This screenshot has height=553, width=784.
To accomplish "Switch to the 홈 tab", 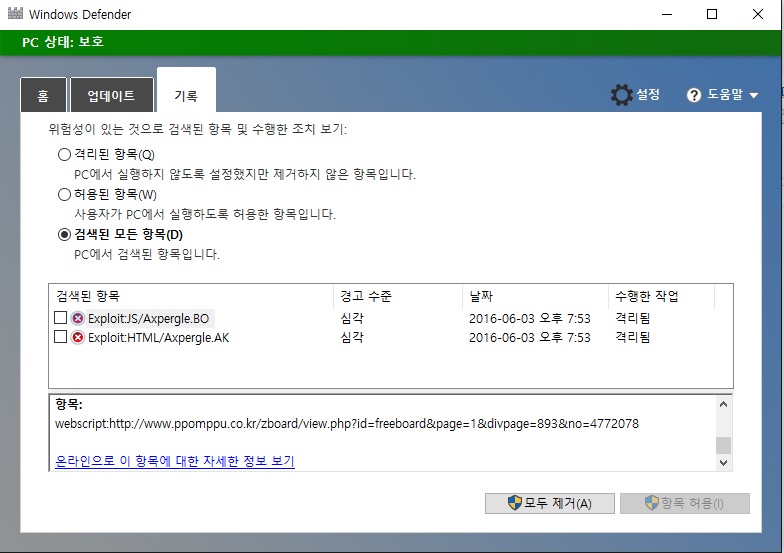I will pos(43,96).
